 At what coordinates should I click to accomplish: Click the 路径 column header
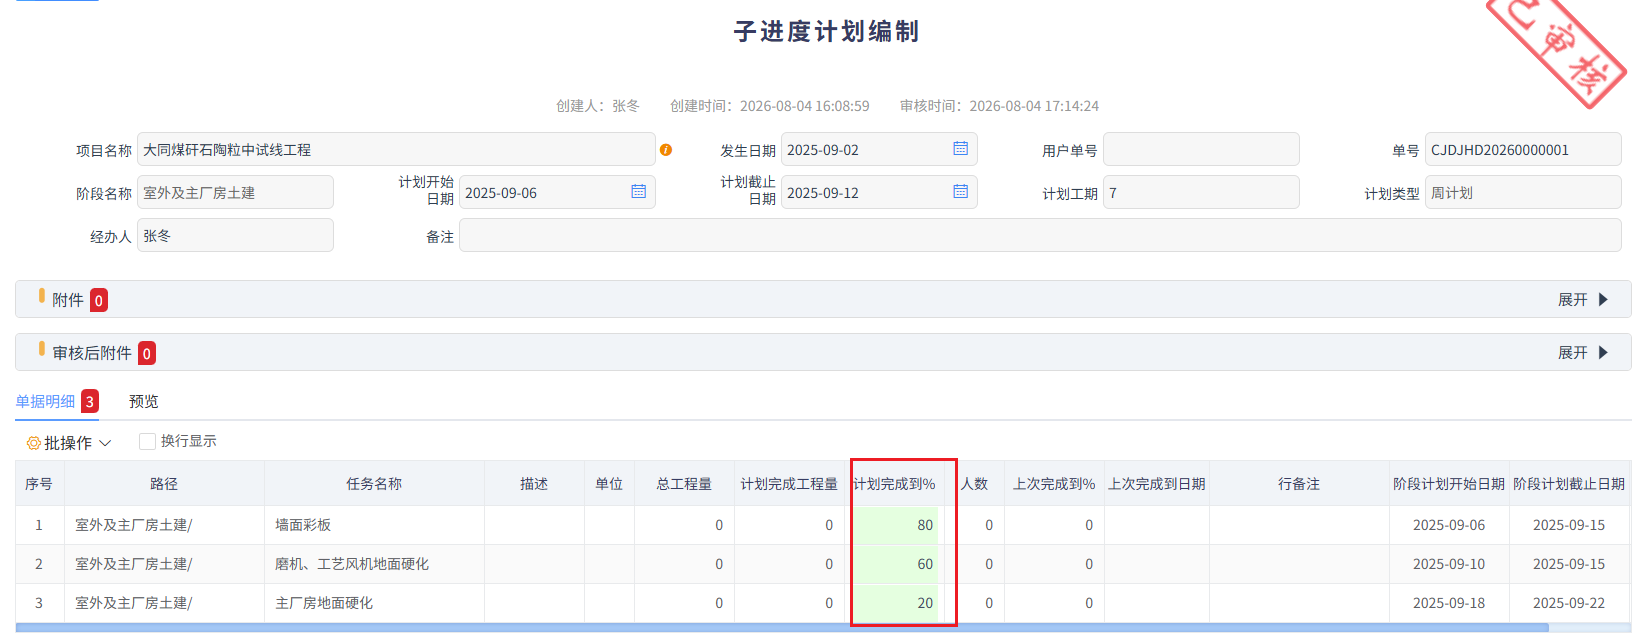164,484
